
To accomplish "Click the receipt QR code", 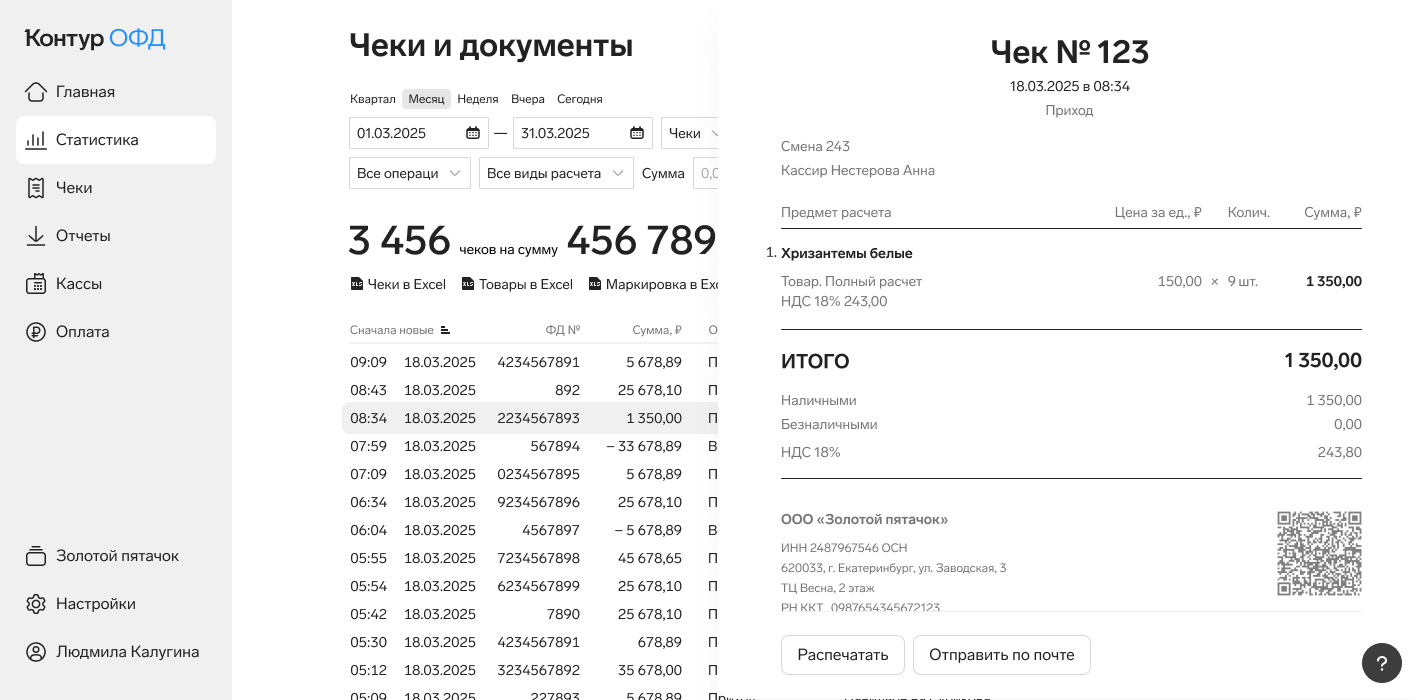I will pyautogui.click(x=1320, y=553).
